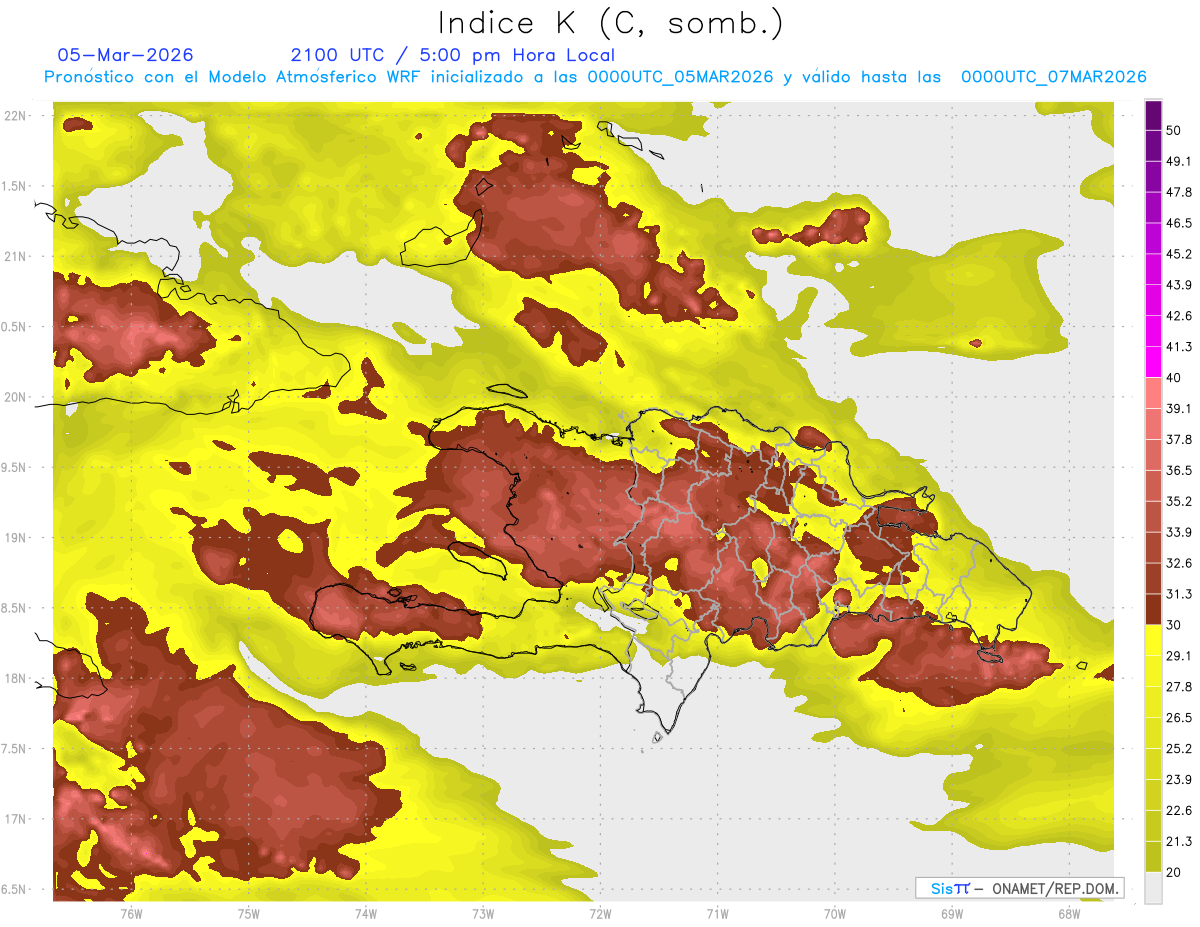Select the colorbar value 25.2
The width and height of the screenshot is (1200, 927).
1180,749
